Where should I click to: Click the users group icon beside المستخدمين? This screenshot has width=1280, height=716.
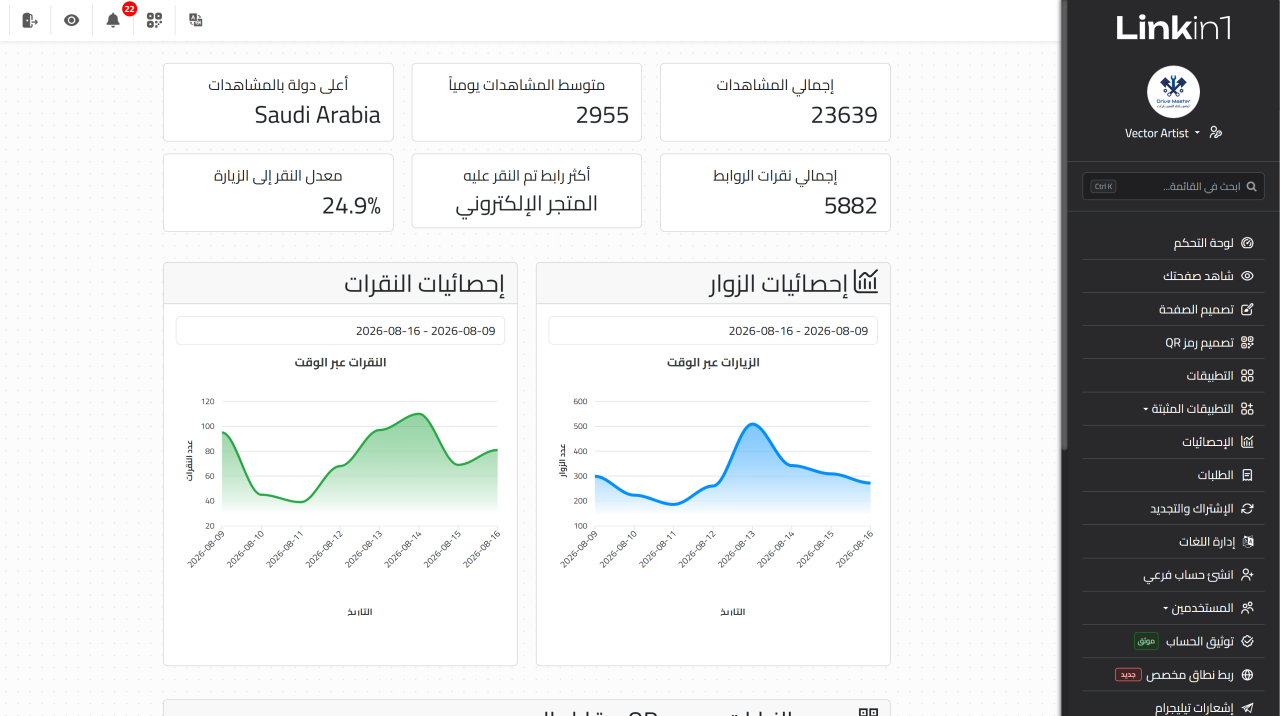(x=1247, y=608)
